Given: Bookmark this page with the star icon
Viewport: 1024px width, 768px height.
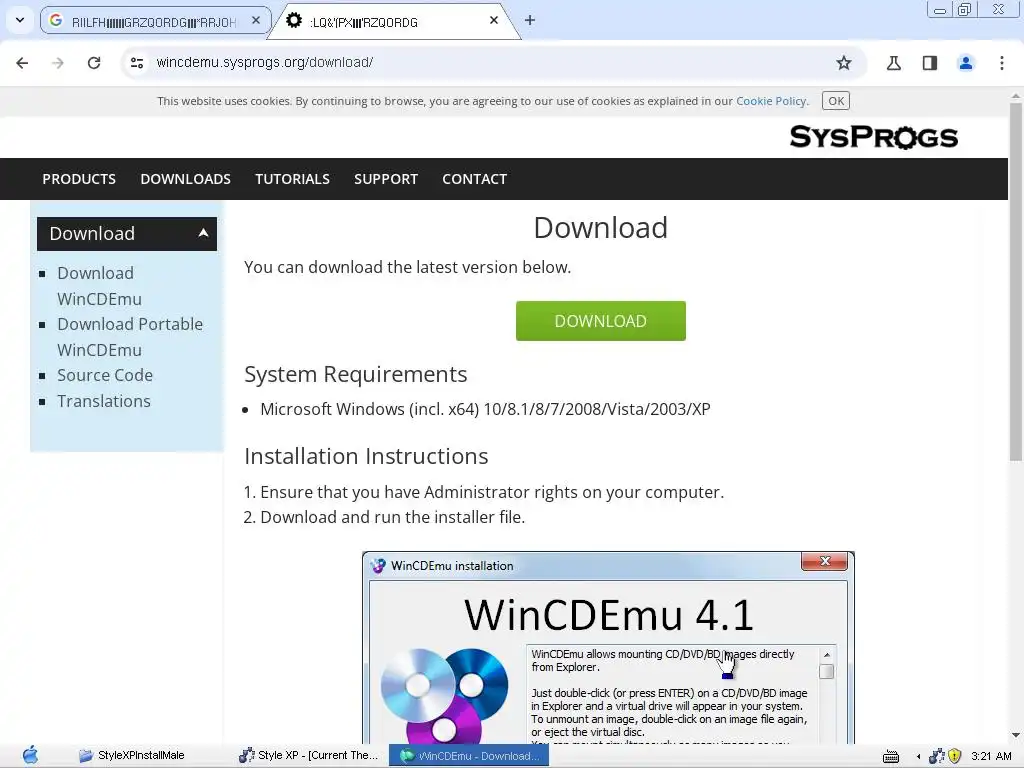Looking at the screenshot, I should [x=844, y=63].
